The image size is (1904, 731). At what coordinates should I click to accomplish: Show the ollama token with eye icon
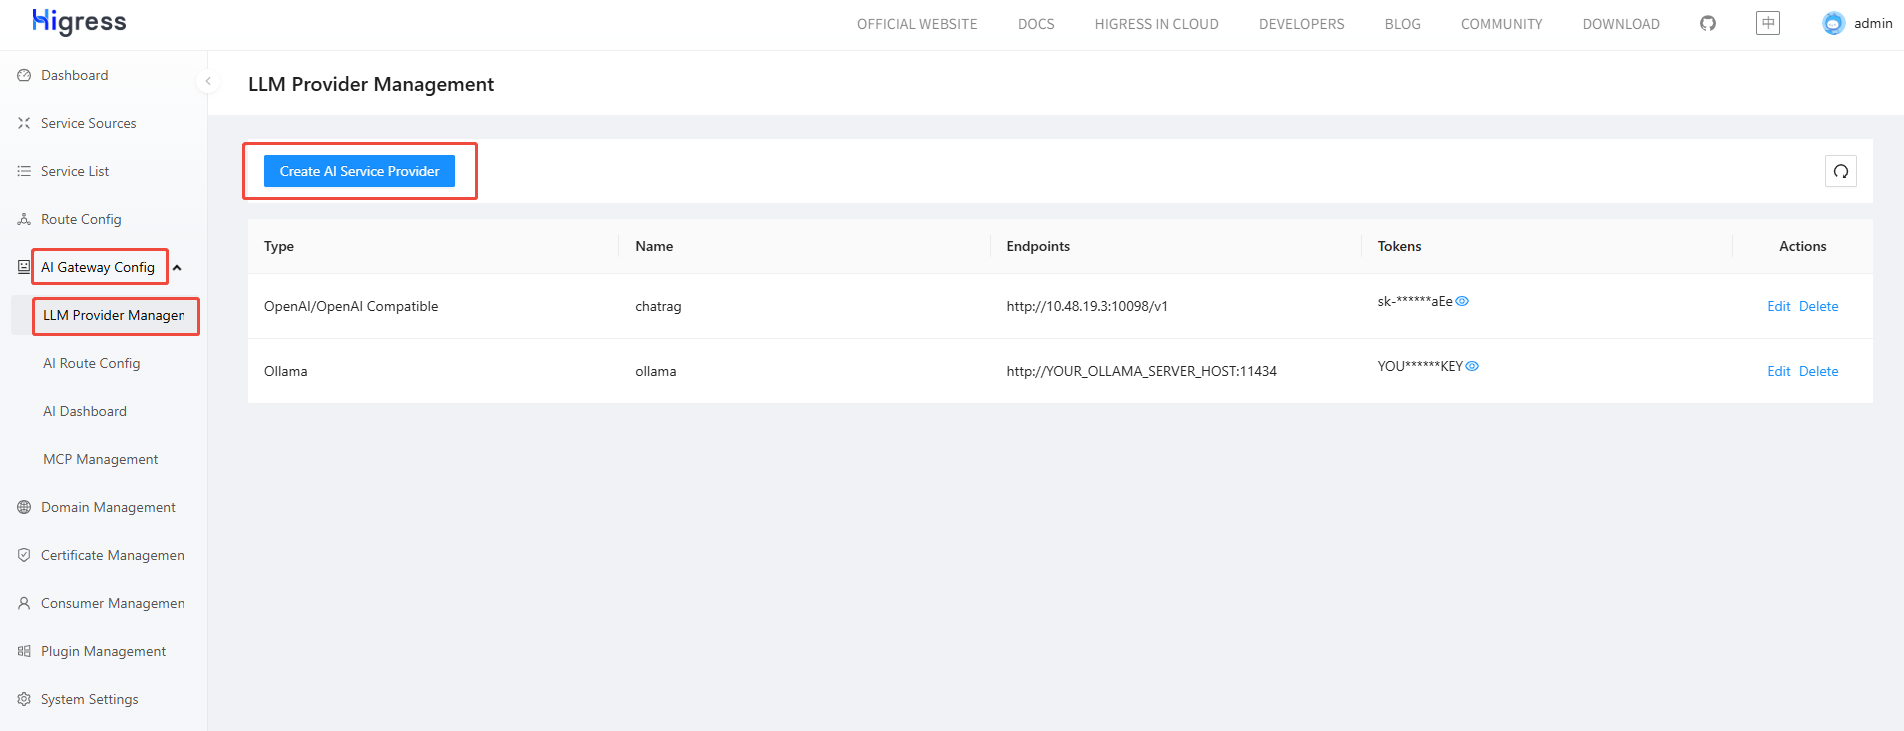[x=1472, y=366]
